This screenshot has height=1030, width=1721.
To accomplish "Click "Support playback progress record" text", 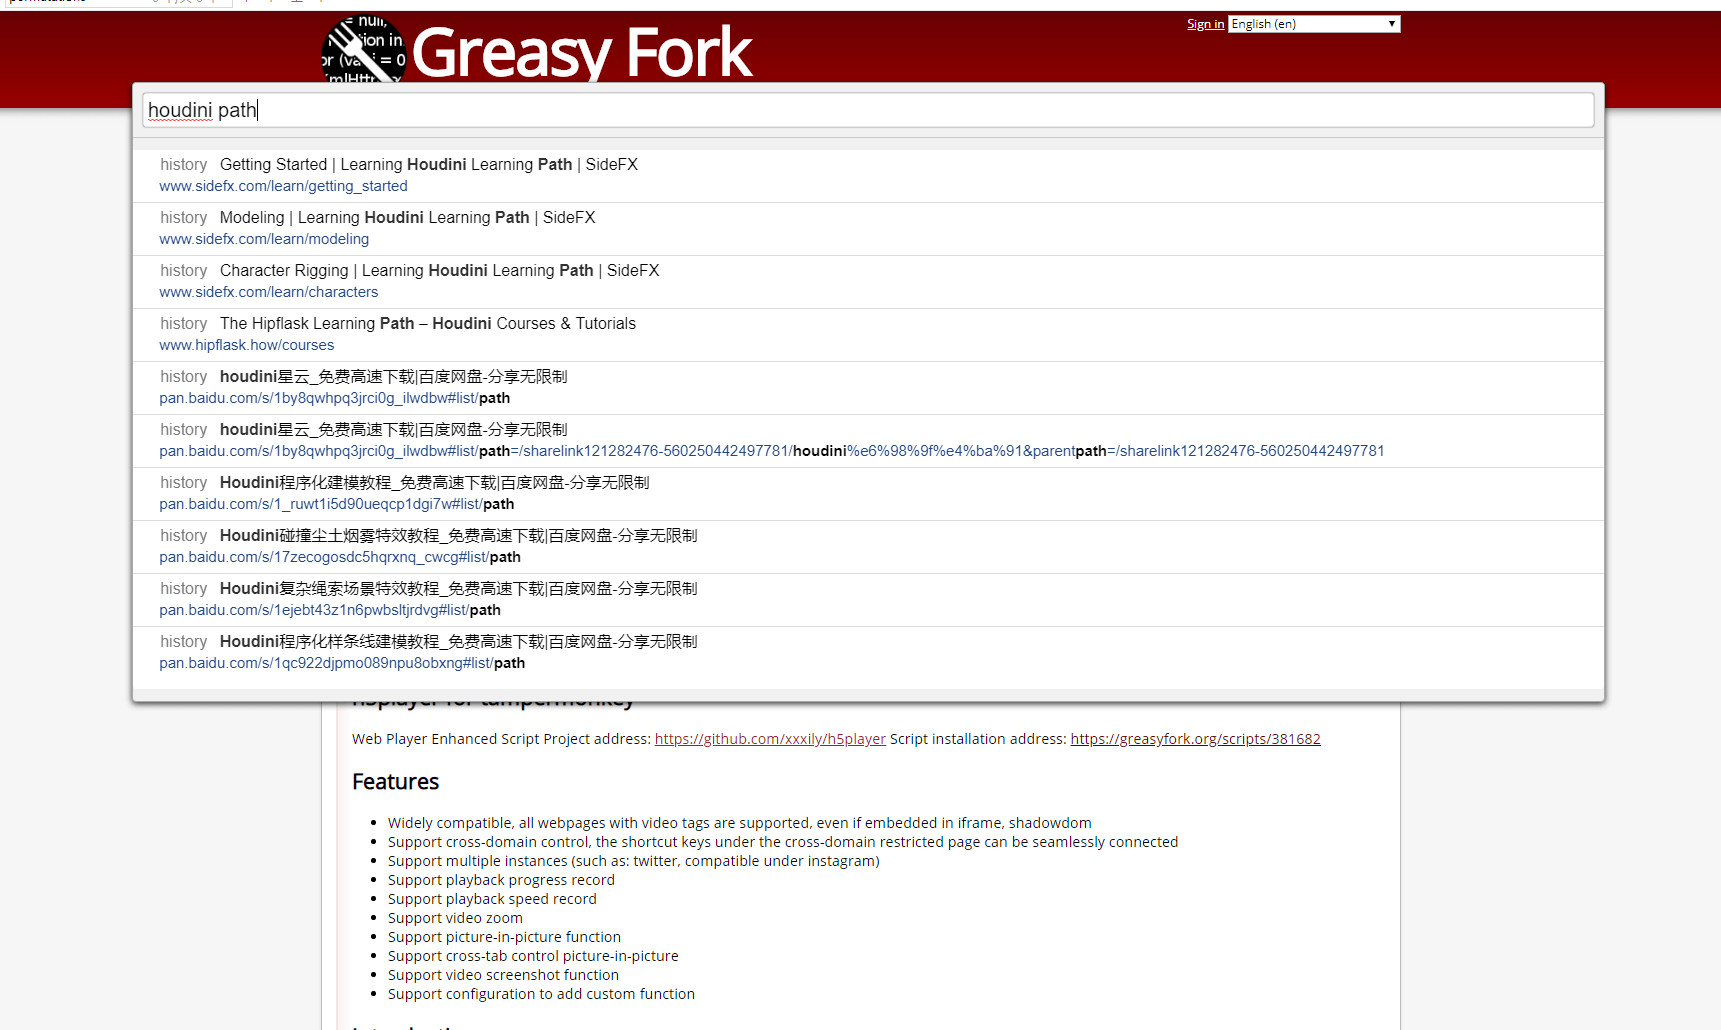I will (x=501, y=880).
